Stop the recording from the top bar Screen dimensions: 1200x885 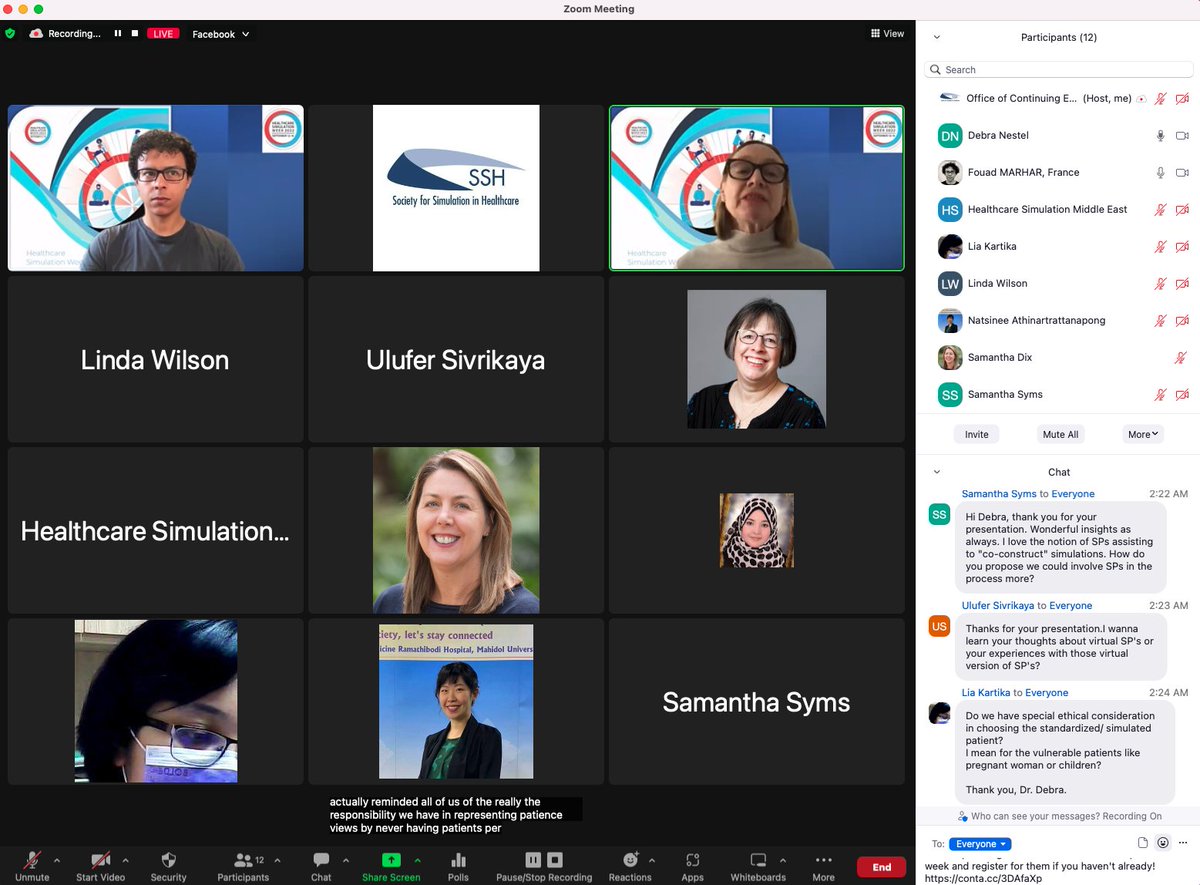pos(135,33)
